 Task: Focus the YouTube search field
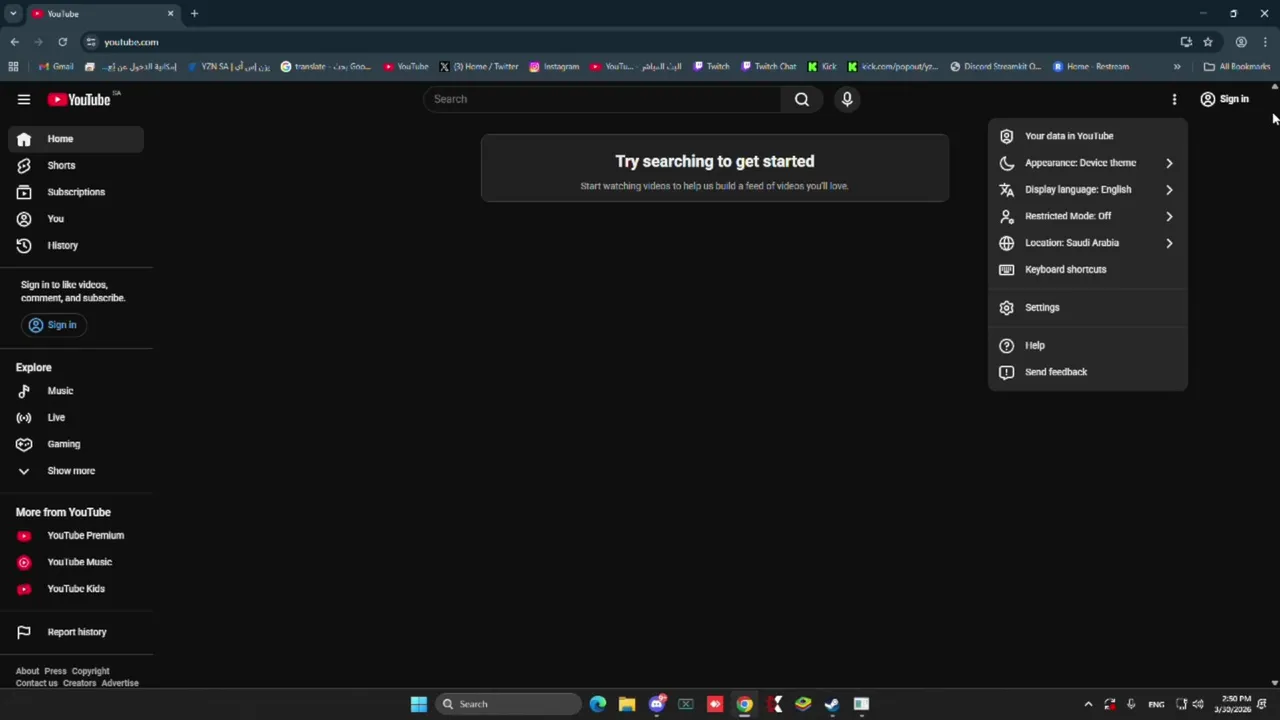tap(603, 99)
